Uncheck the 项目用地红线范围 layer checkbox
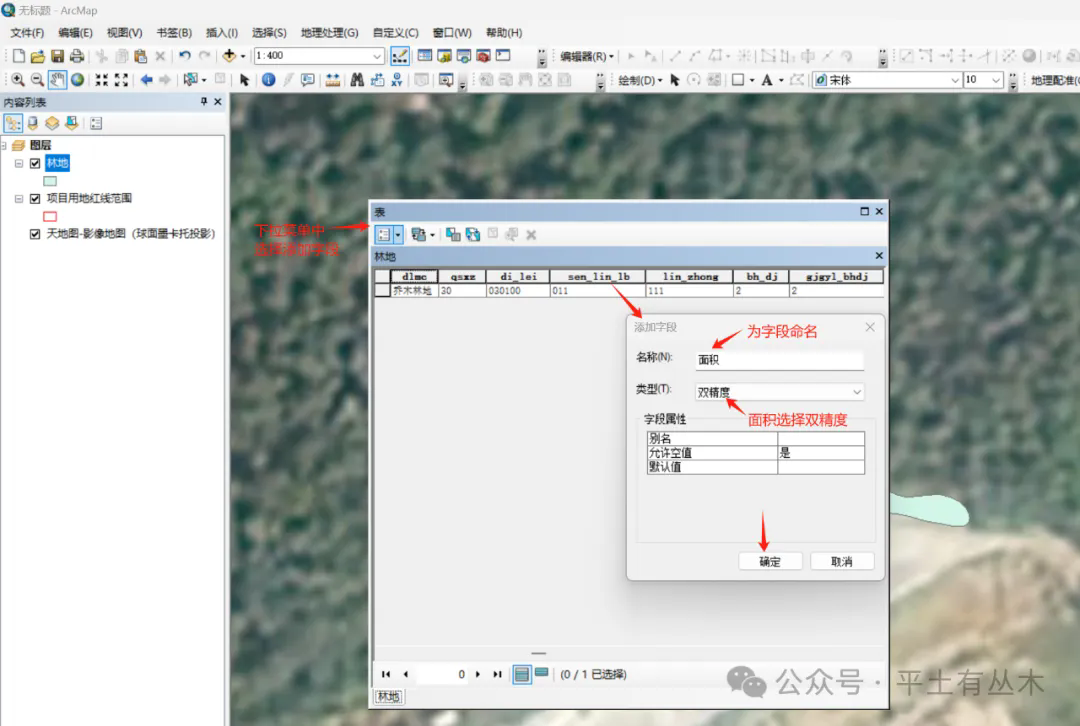This screenshot has width=1080, height=726. coord(36,198)
